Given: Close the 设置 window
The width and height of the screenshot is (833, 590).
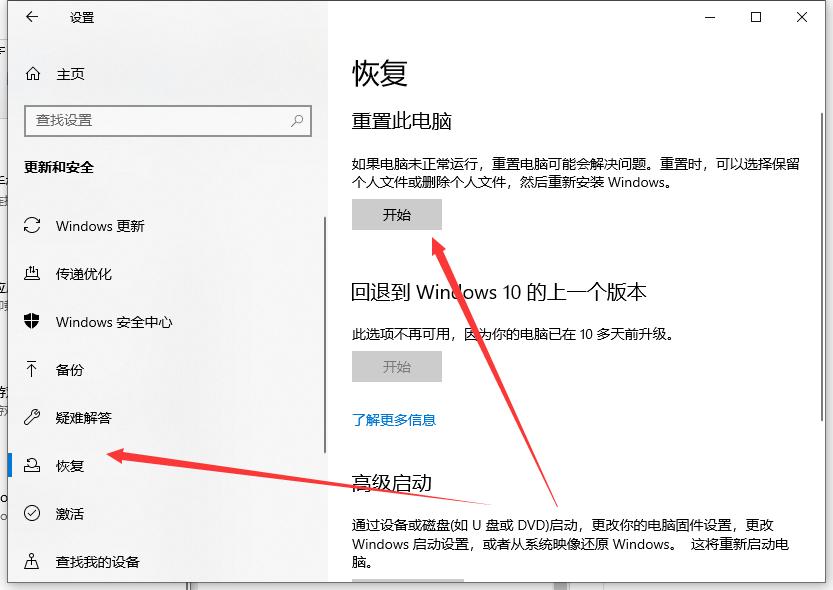Looking at the screenshot, I should pos(802,17).
